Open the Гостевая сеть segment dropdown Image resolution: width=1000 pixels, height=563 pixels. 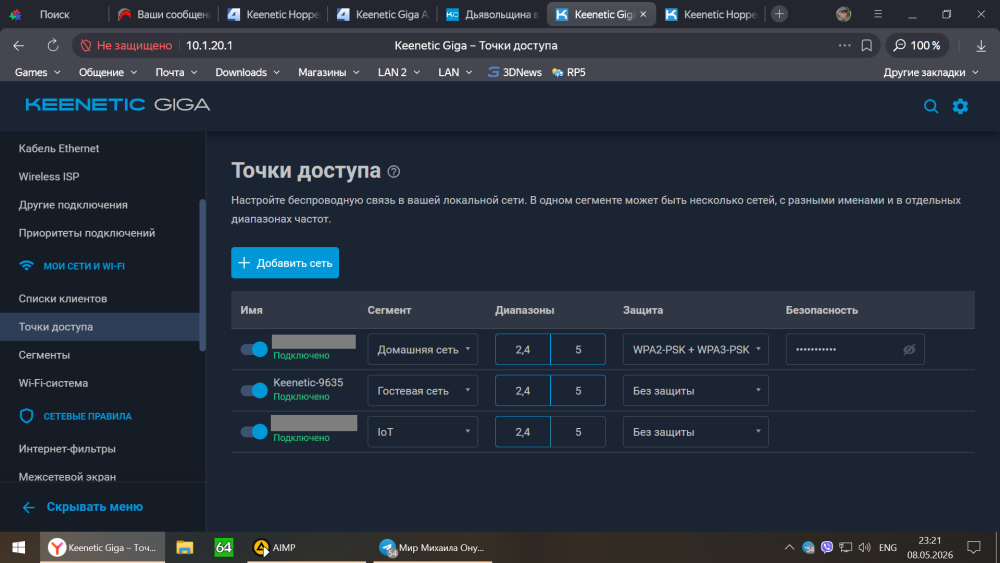coord(422,390)
